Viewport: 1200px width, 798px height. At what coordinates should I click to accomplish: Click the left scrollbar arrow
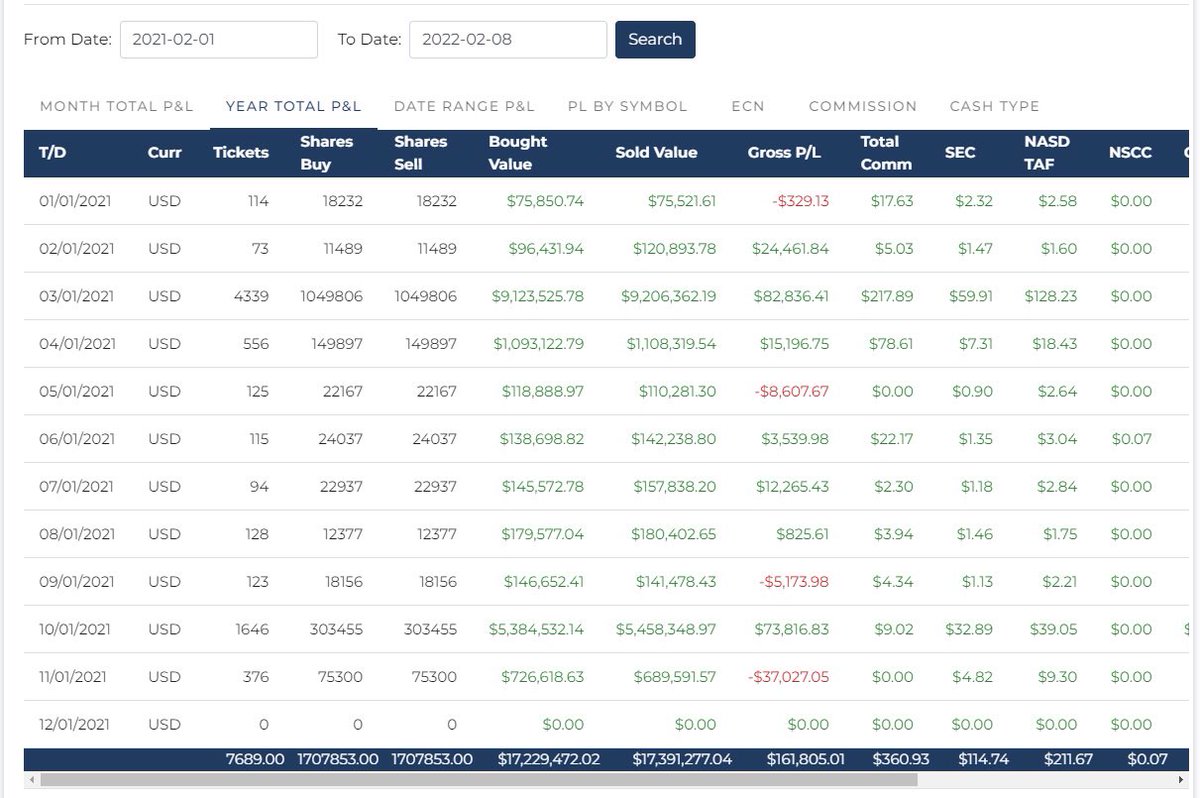coord(33,779)
